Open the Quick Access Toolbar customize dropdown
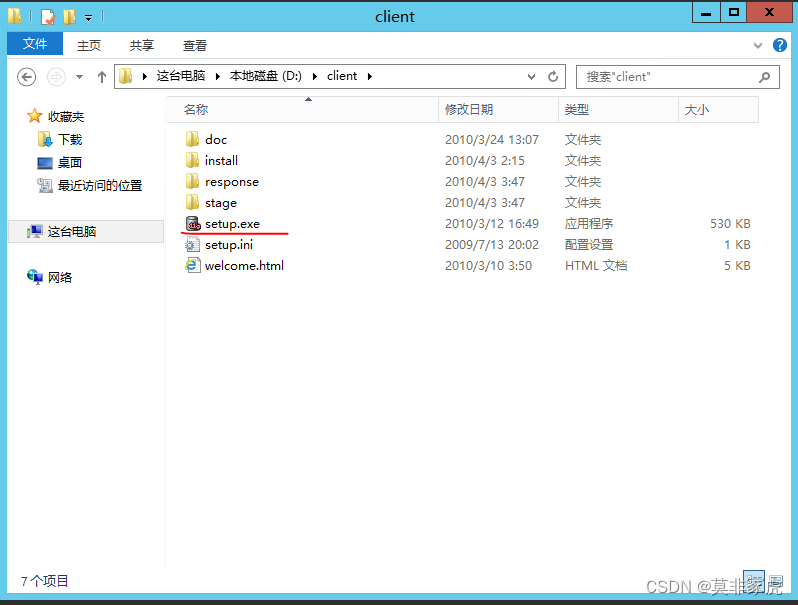798x605 pixels. 89,18
